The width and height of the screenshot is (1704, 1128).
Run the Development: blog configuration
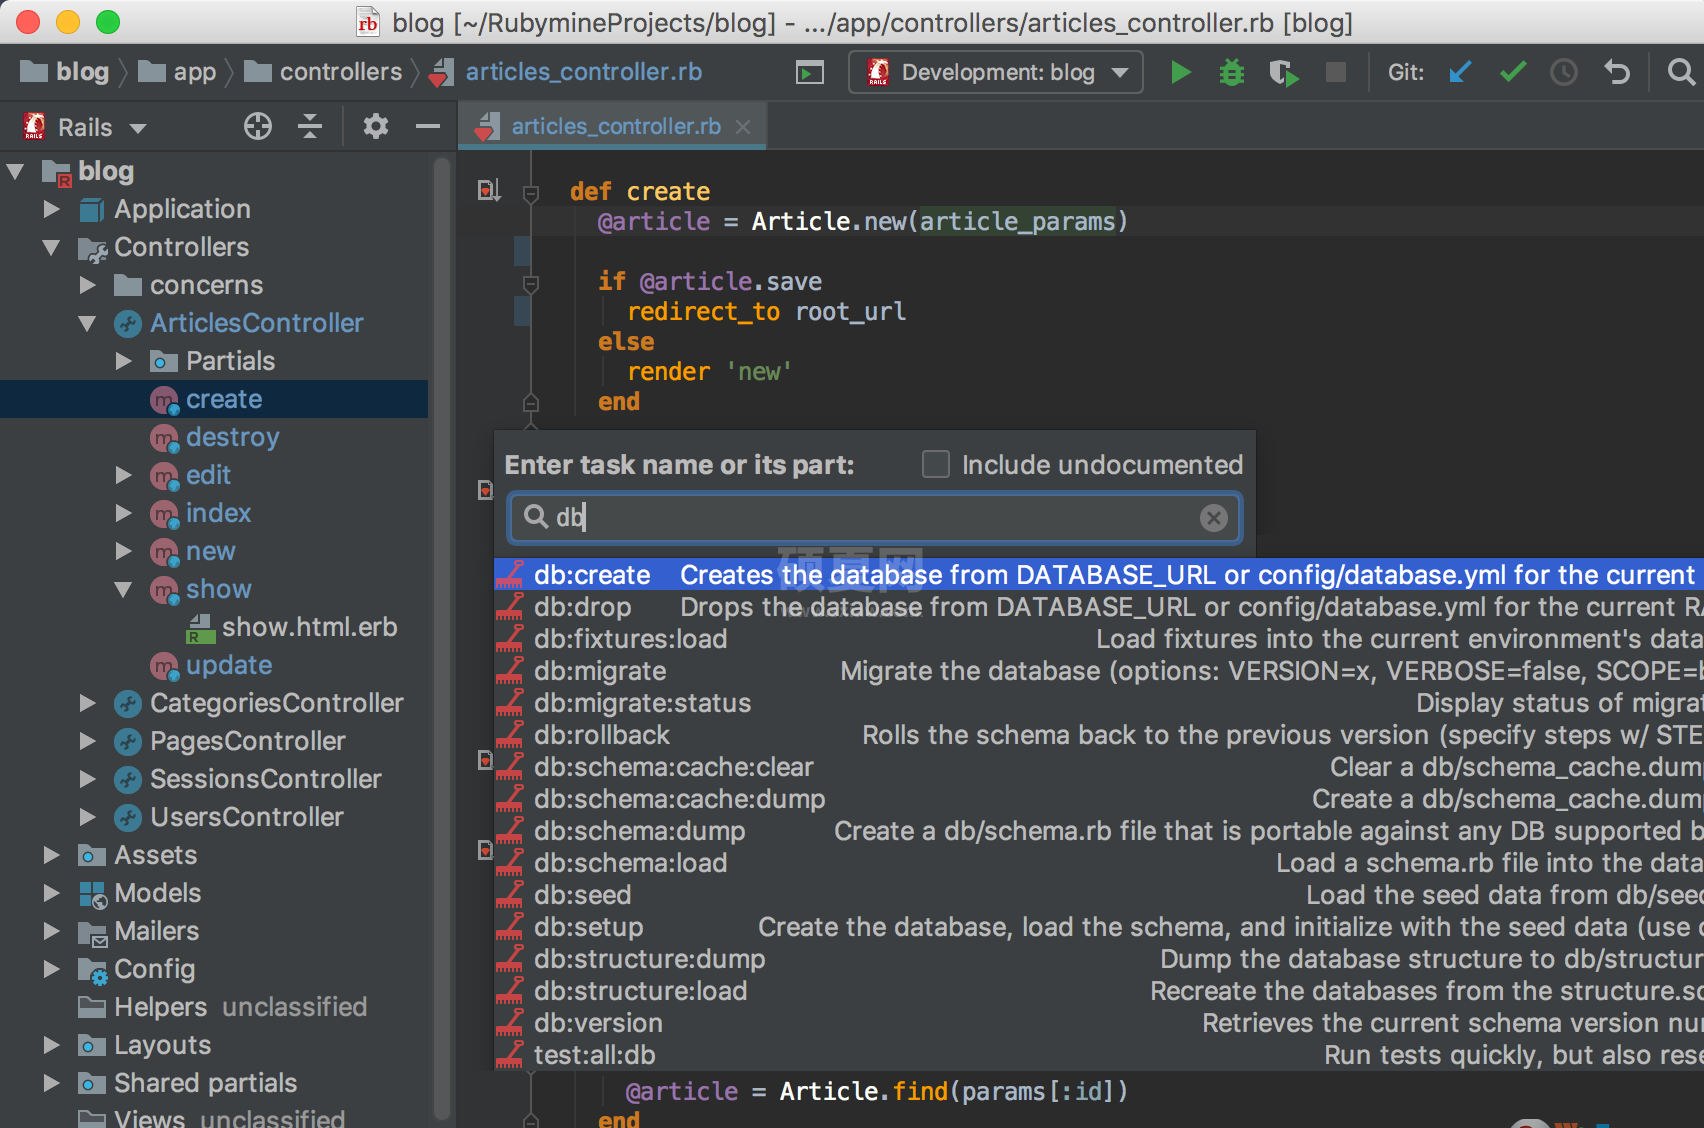1180,72
